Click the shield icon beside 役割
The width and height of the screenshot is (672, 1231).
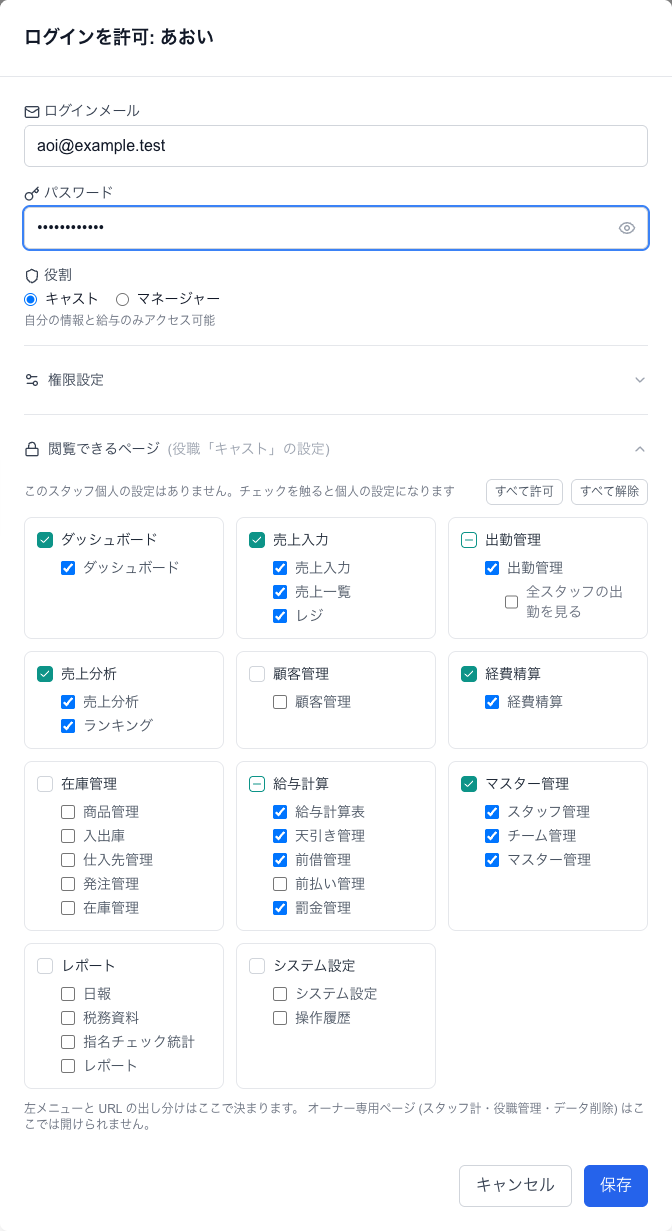tap(32, 275)
